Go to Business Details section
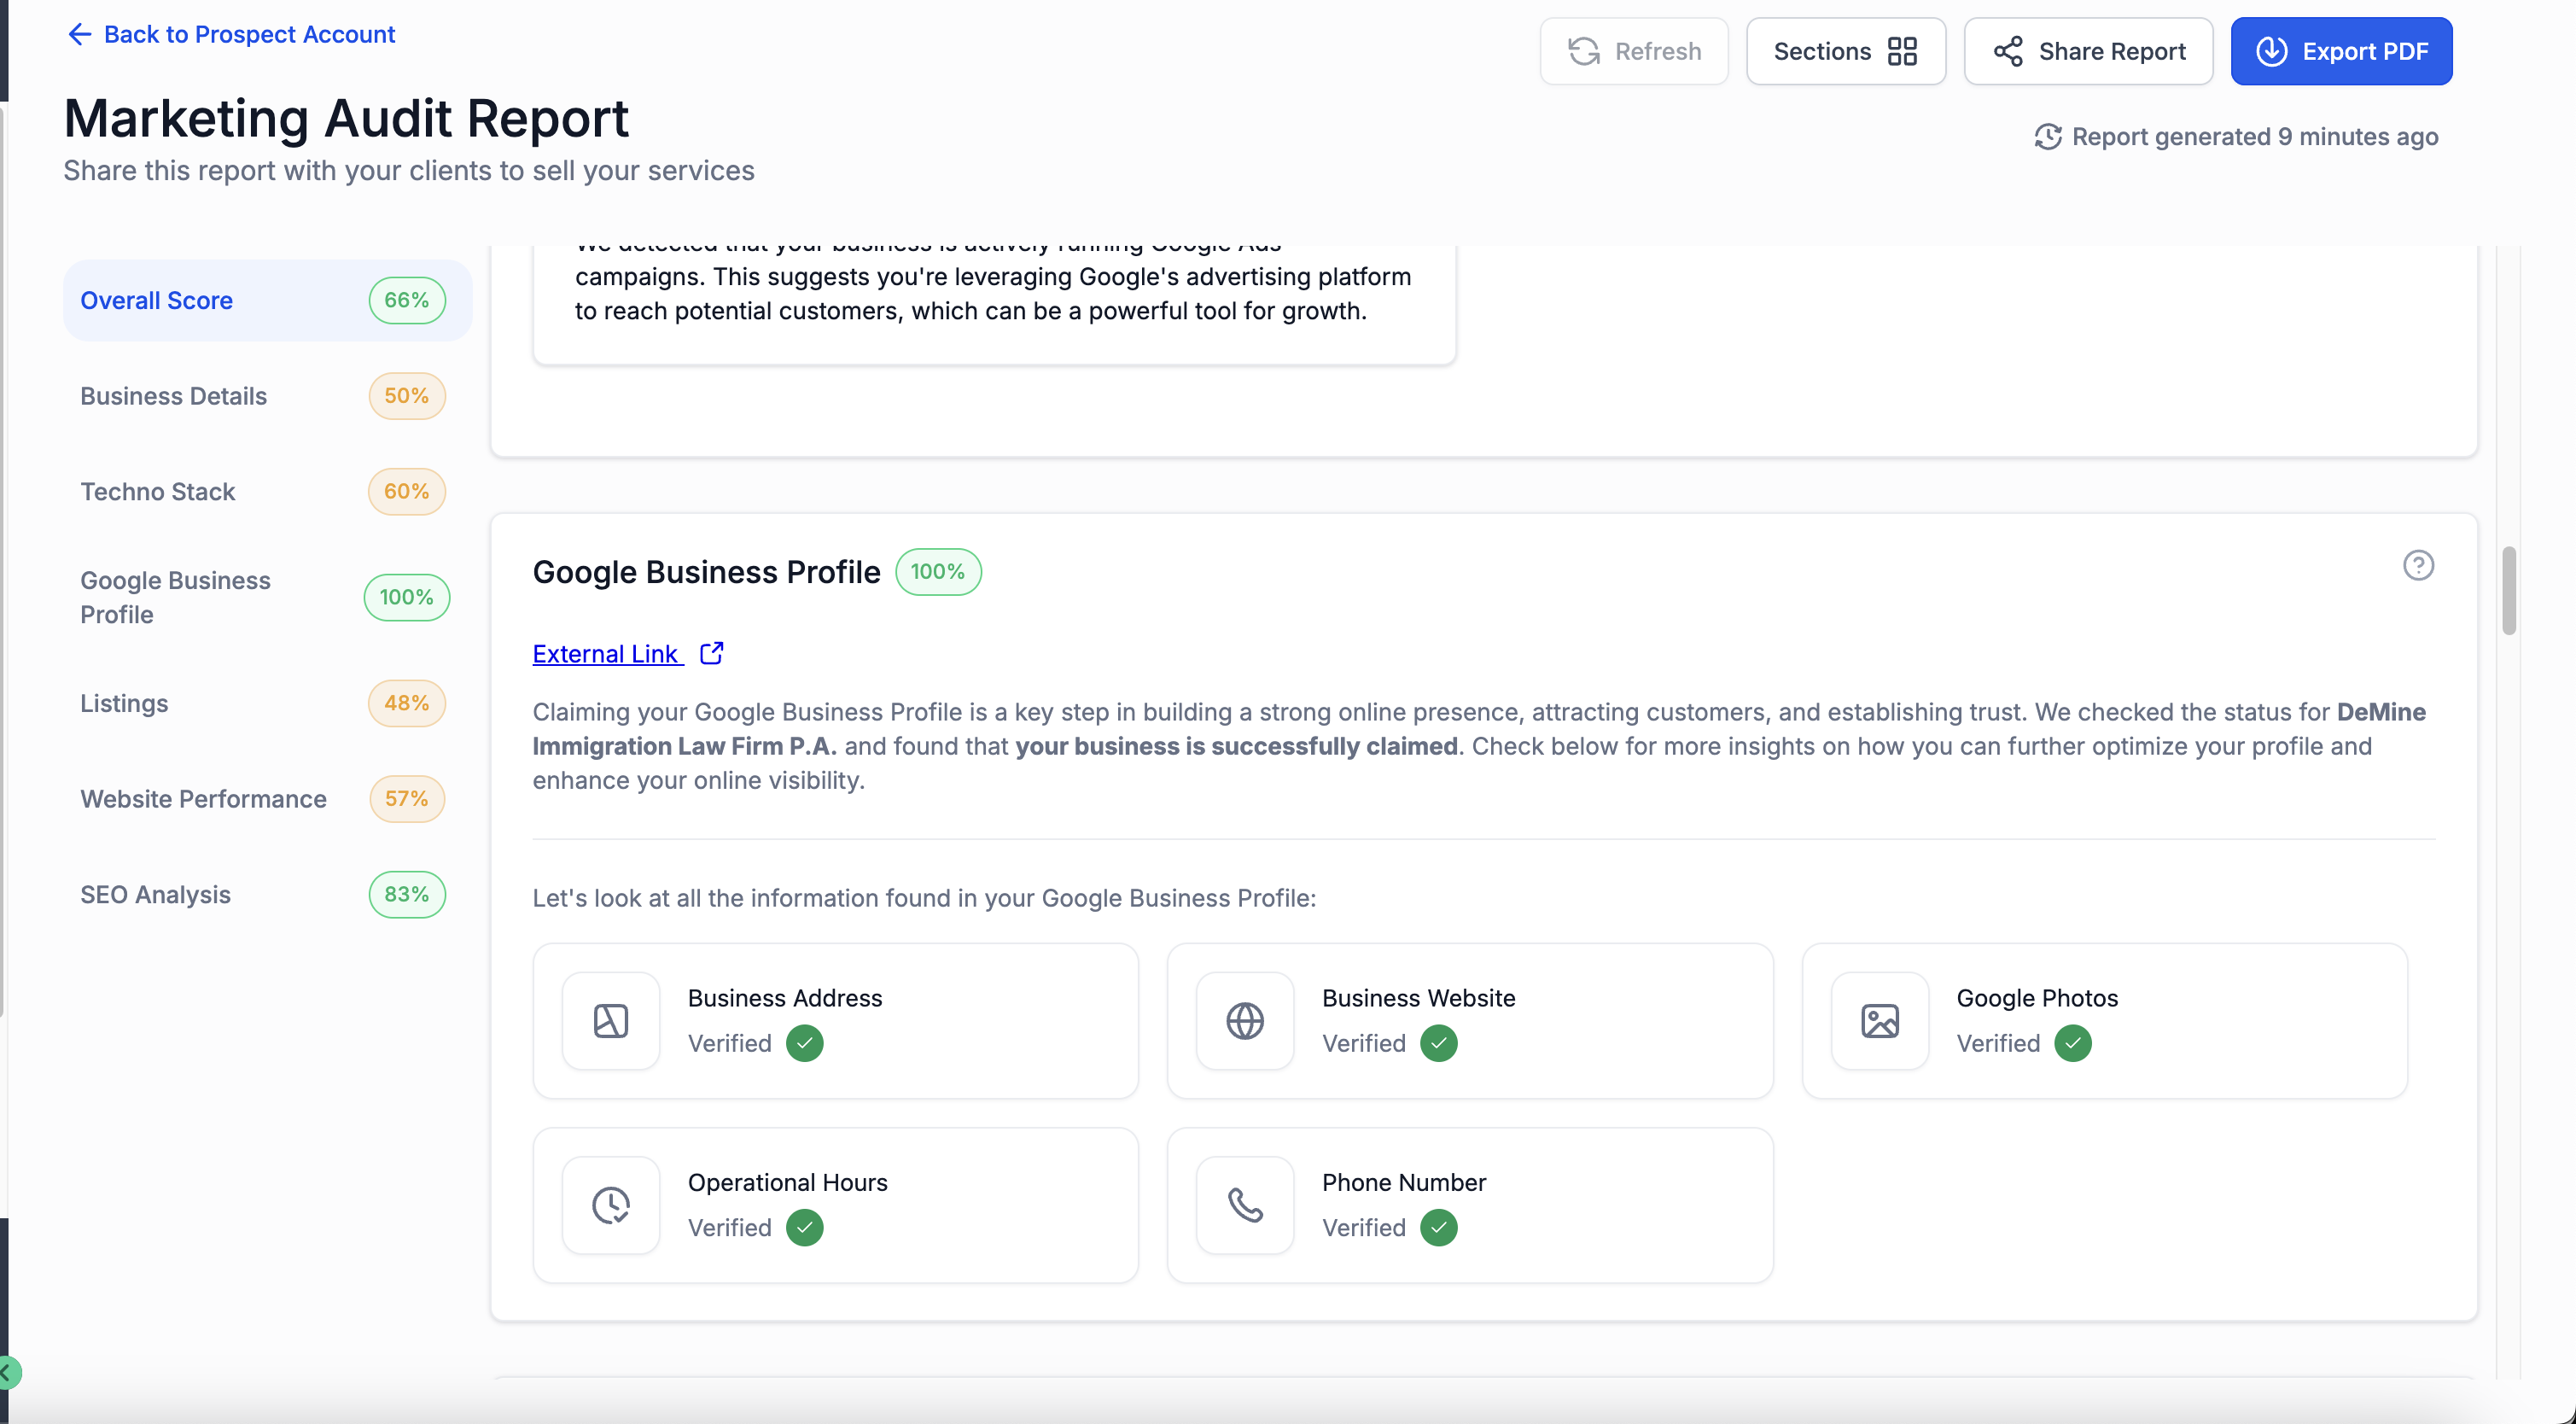Image resolution: width=2576 pixels, height=1424 pixels. click(x=173, y=396)
